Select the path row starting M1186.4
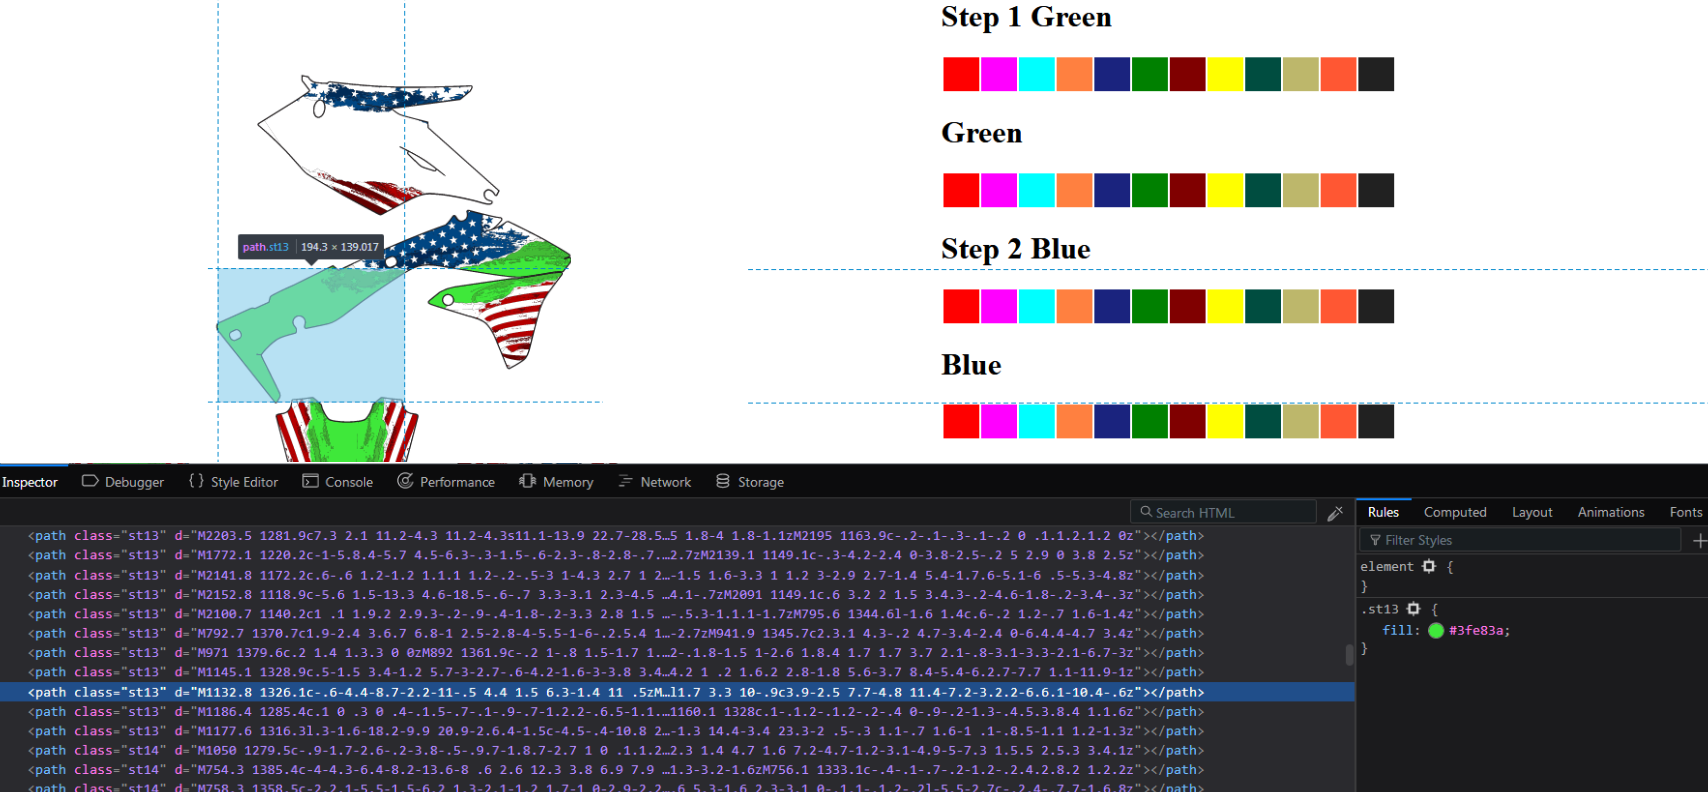The width and height of the screenshot is (1708, 792). pos(677,712)
